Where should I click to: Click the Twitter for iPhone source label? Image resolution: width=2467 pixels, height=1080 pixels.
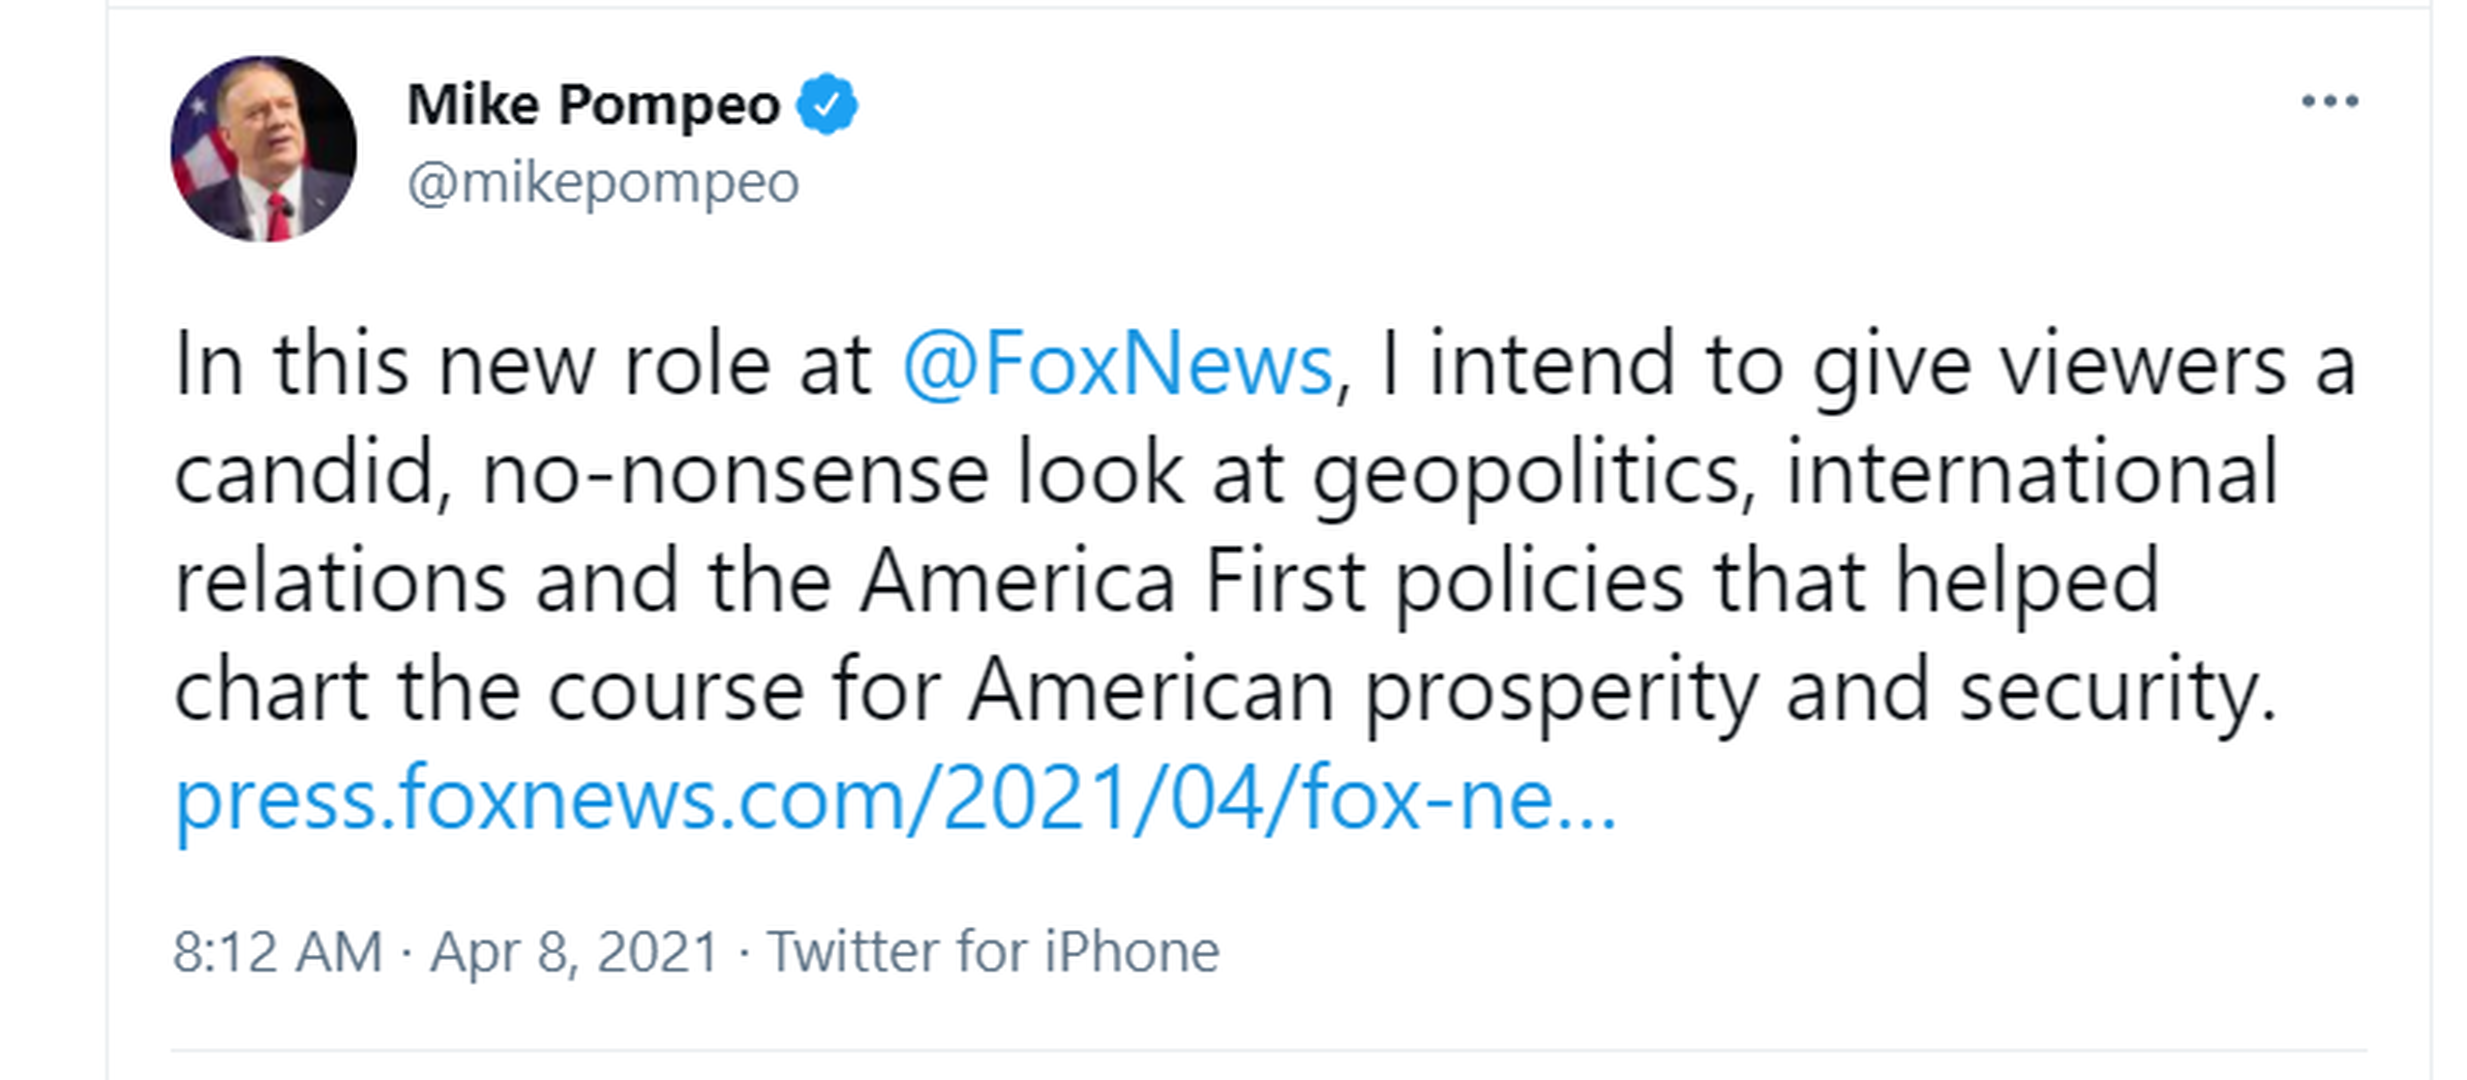click(993, 951)
